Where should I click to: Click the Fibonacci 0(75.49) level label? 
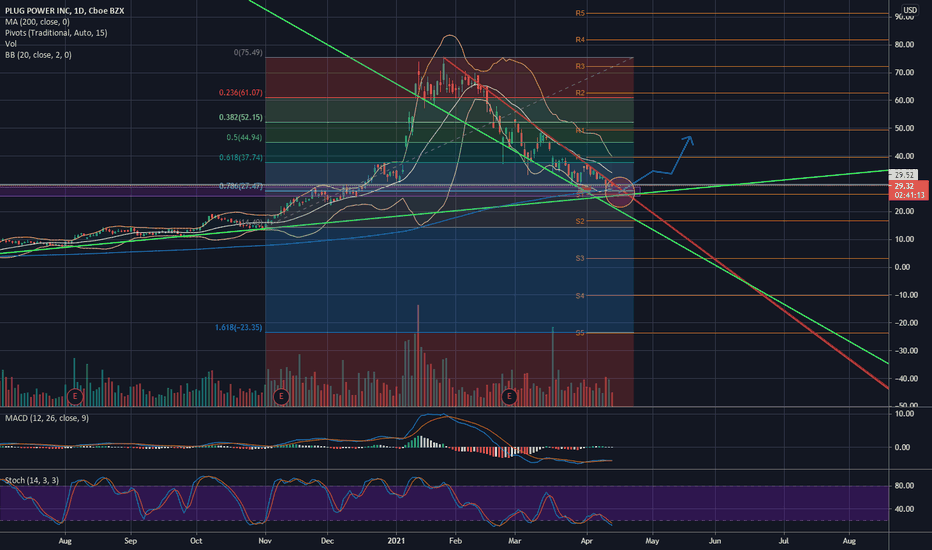pos(248,52)
